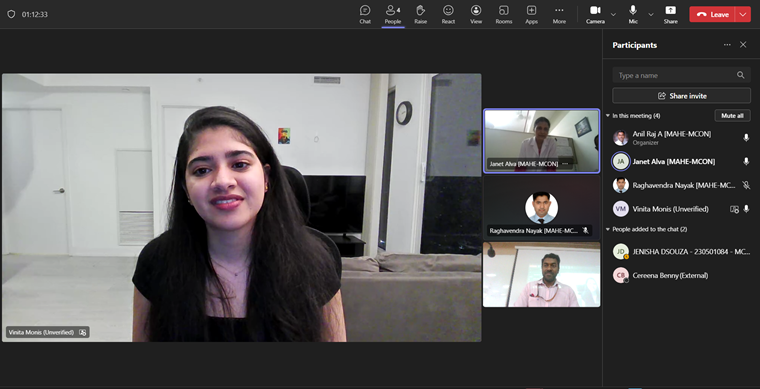Viewport: 760px width, 389px height.
Task: Collapse People added to the chat section
Action: [608, 229]
